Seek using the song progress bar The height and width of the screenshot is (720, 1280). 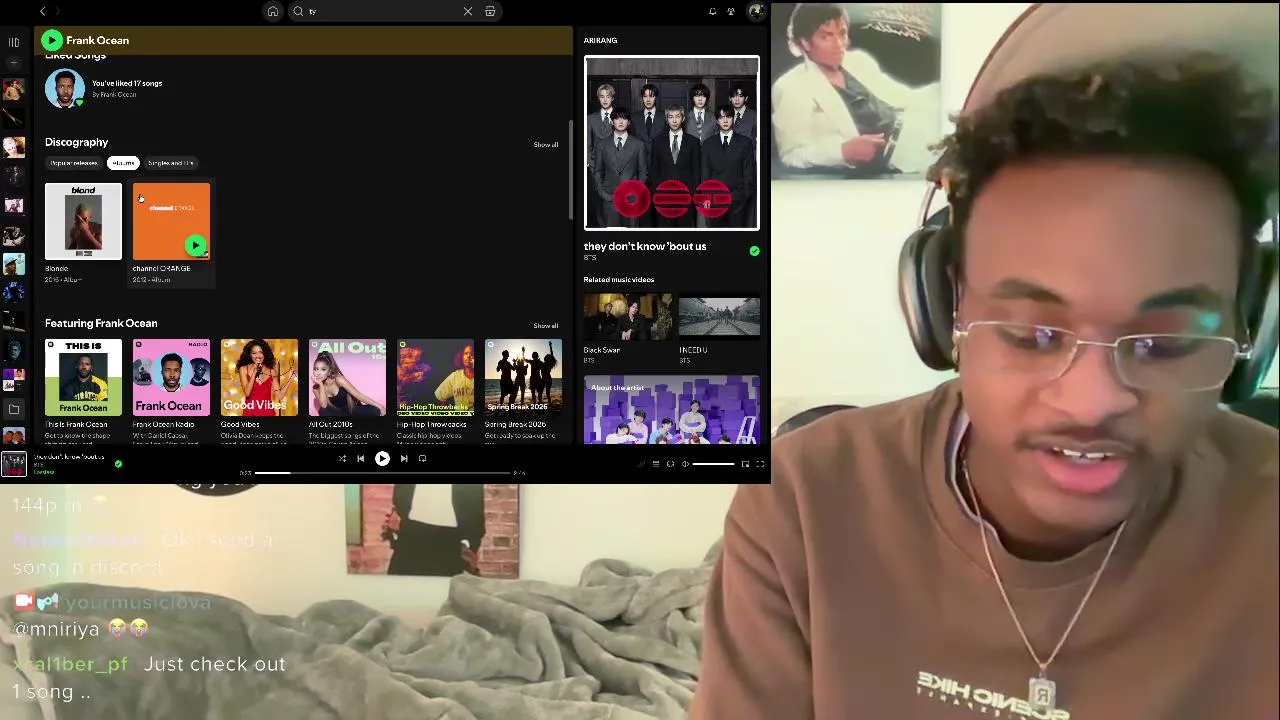382,473
